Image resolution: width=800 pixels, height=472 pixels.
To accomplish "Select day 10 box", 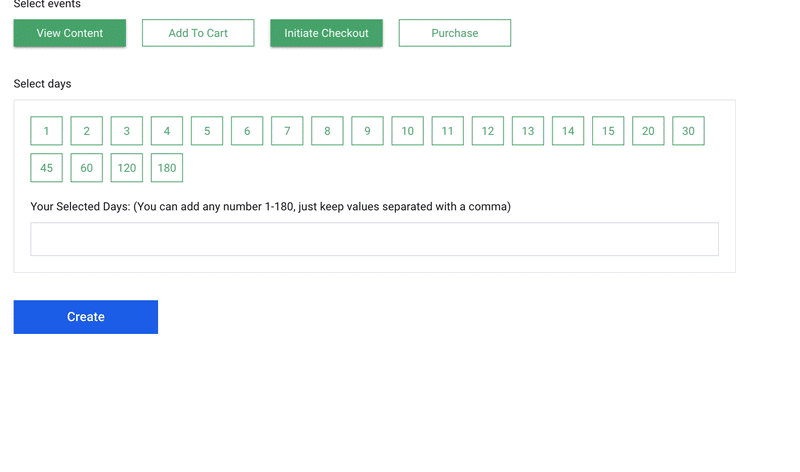I will click(x=407, y=131).
